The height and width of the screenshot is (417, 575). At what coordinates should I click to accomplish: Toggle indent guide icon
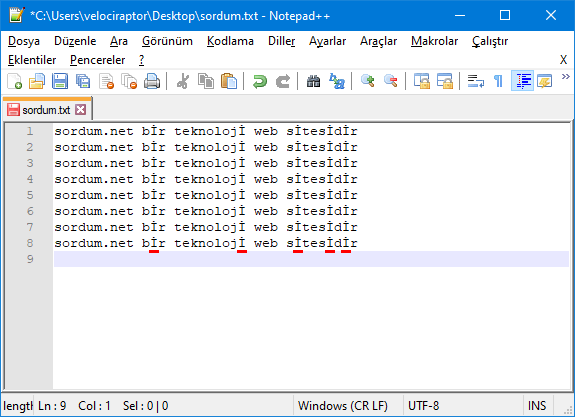(x=523, y=81)
